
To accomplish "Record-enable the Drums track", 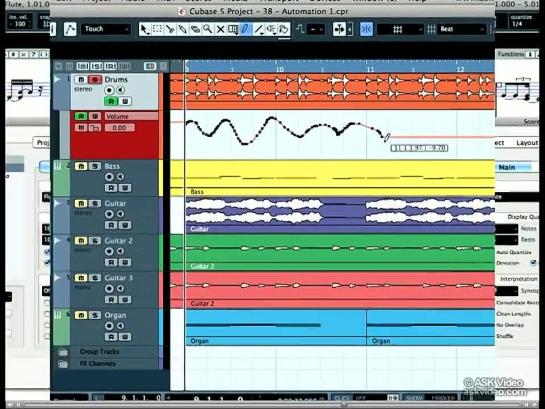I will 109,90.
